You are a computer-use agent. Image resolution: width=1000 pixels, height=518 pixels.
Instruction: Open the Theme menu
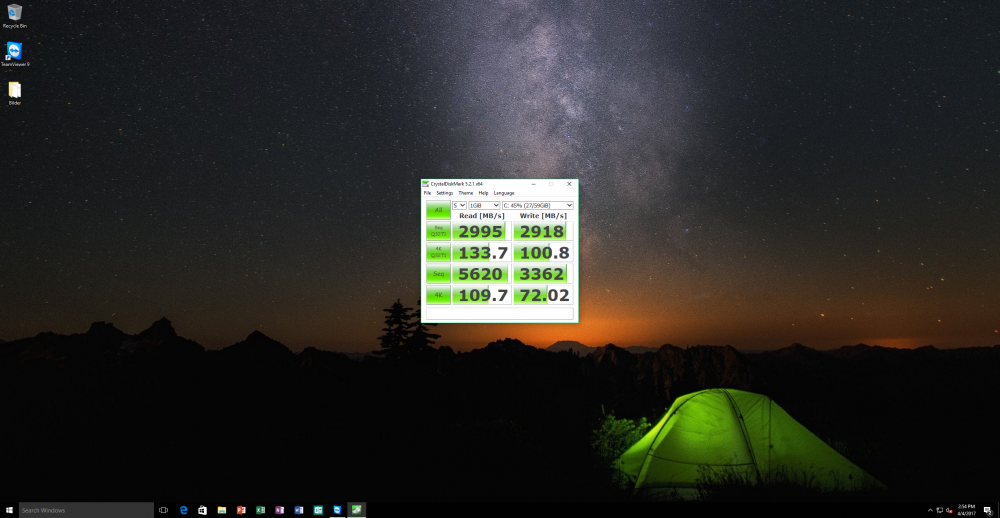(x=466, y=193)
